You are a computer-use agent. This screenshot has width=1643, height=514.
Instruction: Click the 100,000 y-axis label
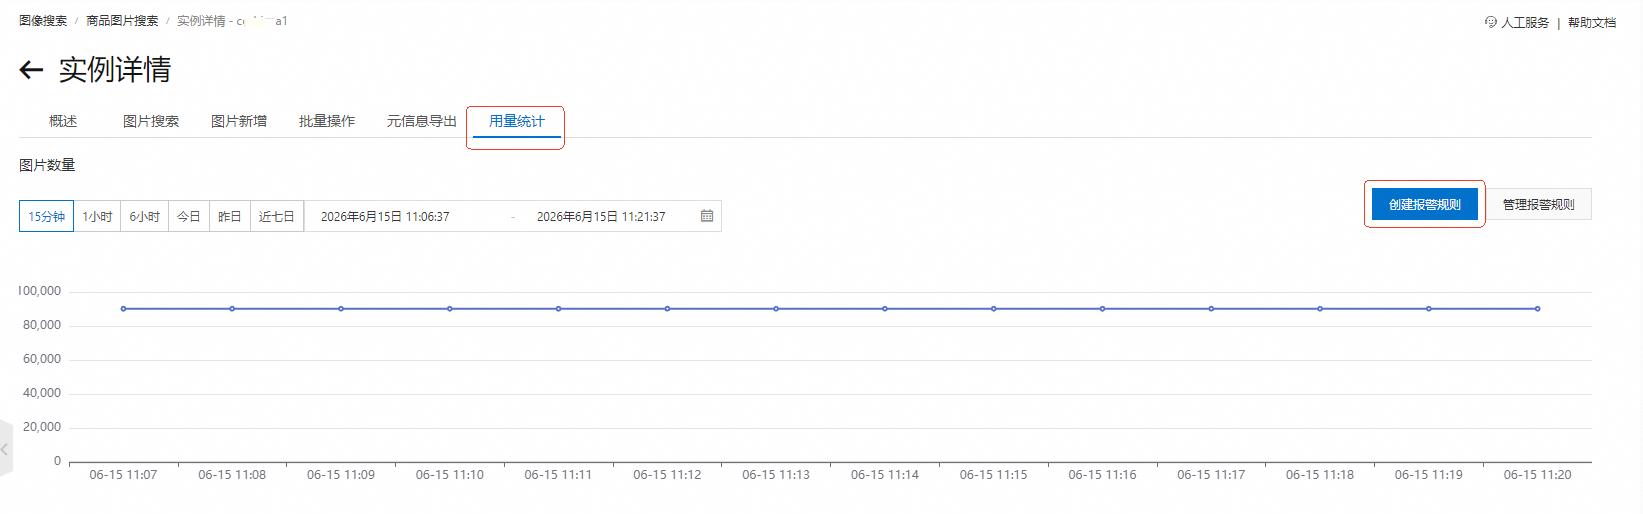39,291
